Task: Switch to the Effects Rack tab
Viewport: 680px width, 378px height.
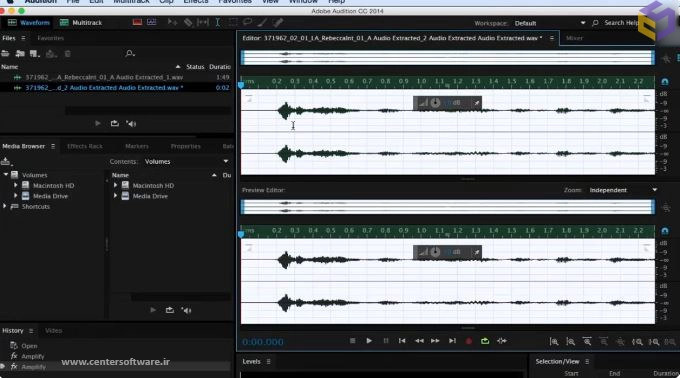Action: pos(85,147)
